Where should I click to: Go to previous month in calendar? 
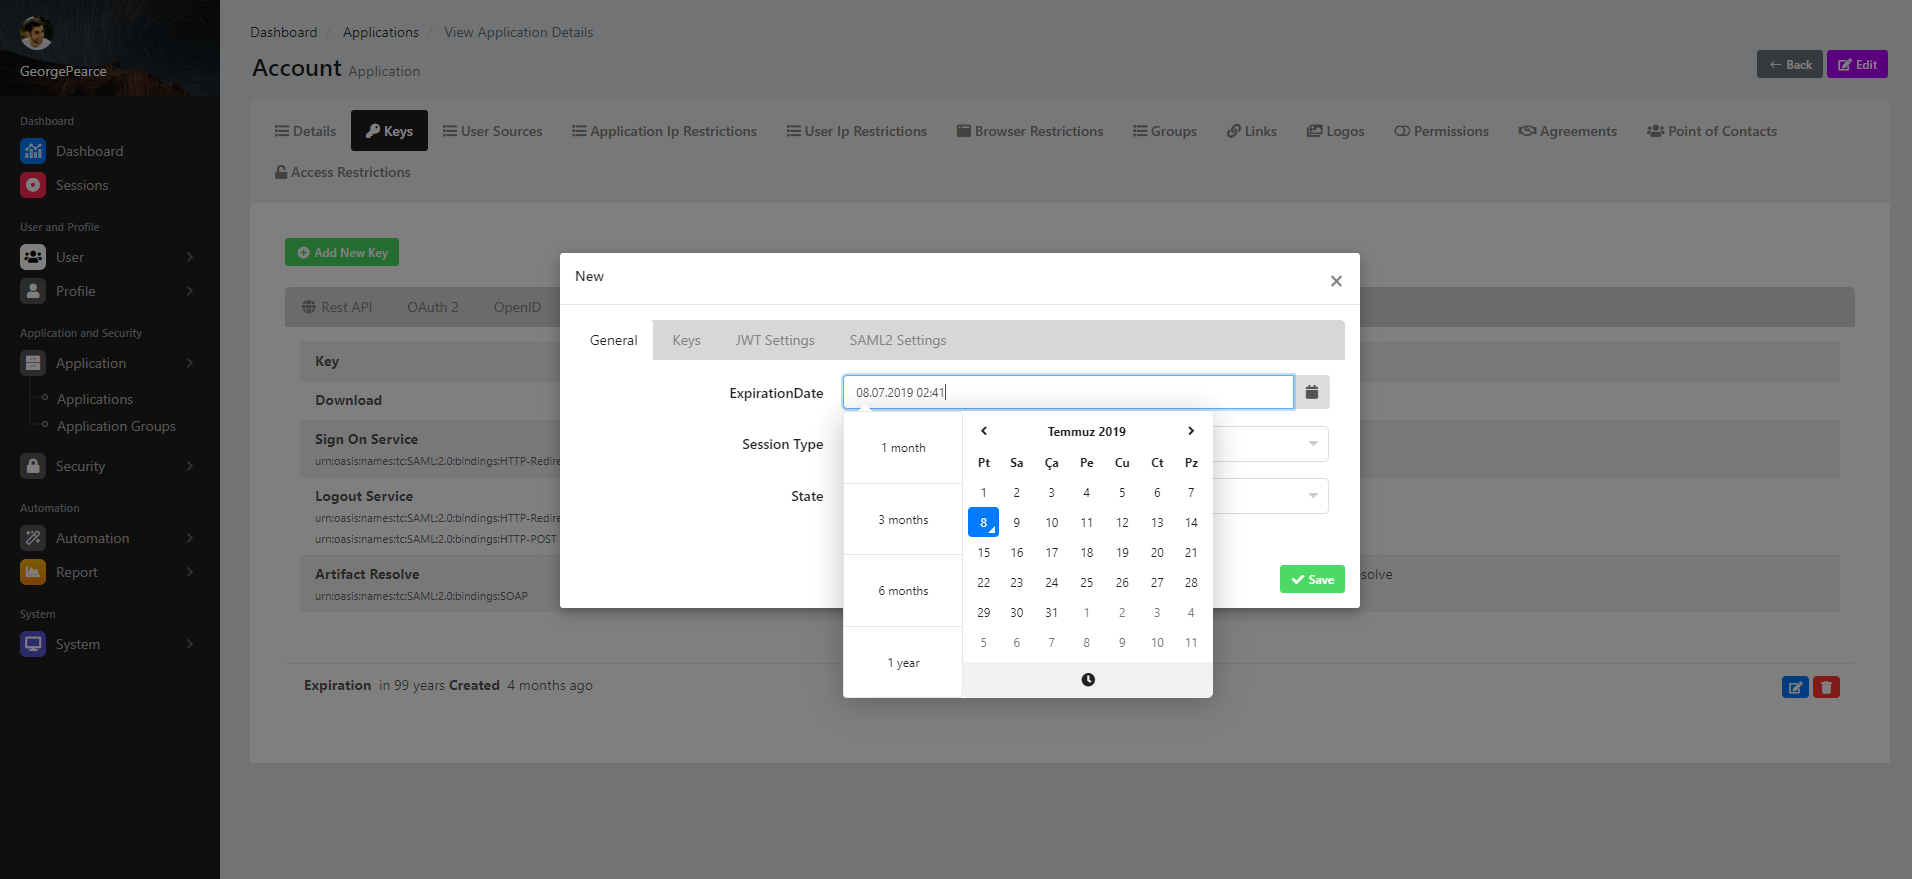click(984, 431)
